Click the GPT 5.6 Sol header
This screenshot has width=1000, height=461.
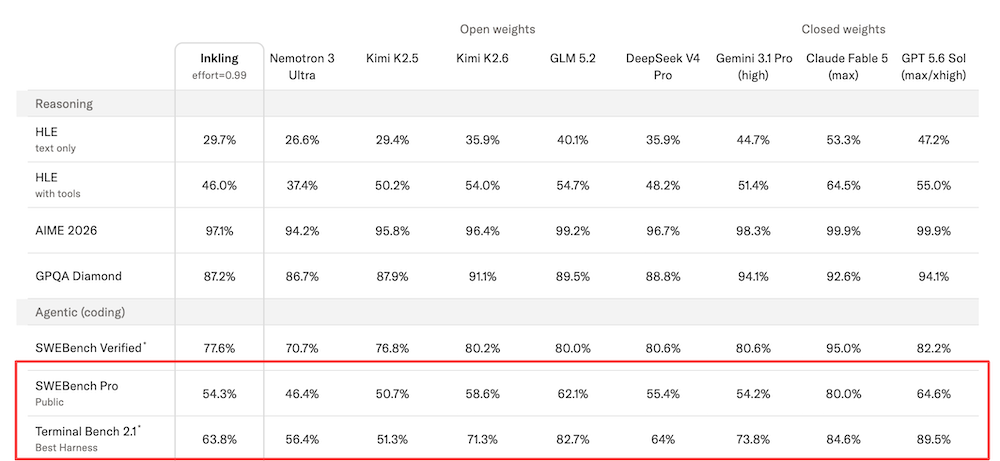click(934, 66)
